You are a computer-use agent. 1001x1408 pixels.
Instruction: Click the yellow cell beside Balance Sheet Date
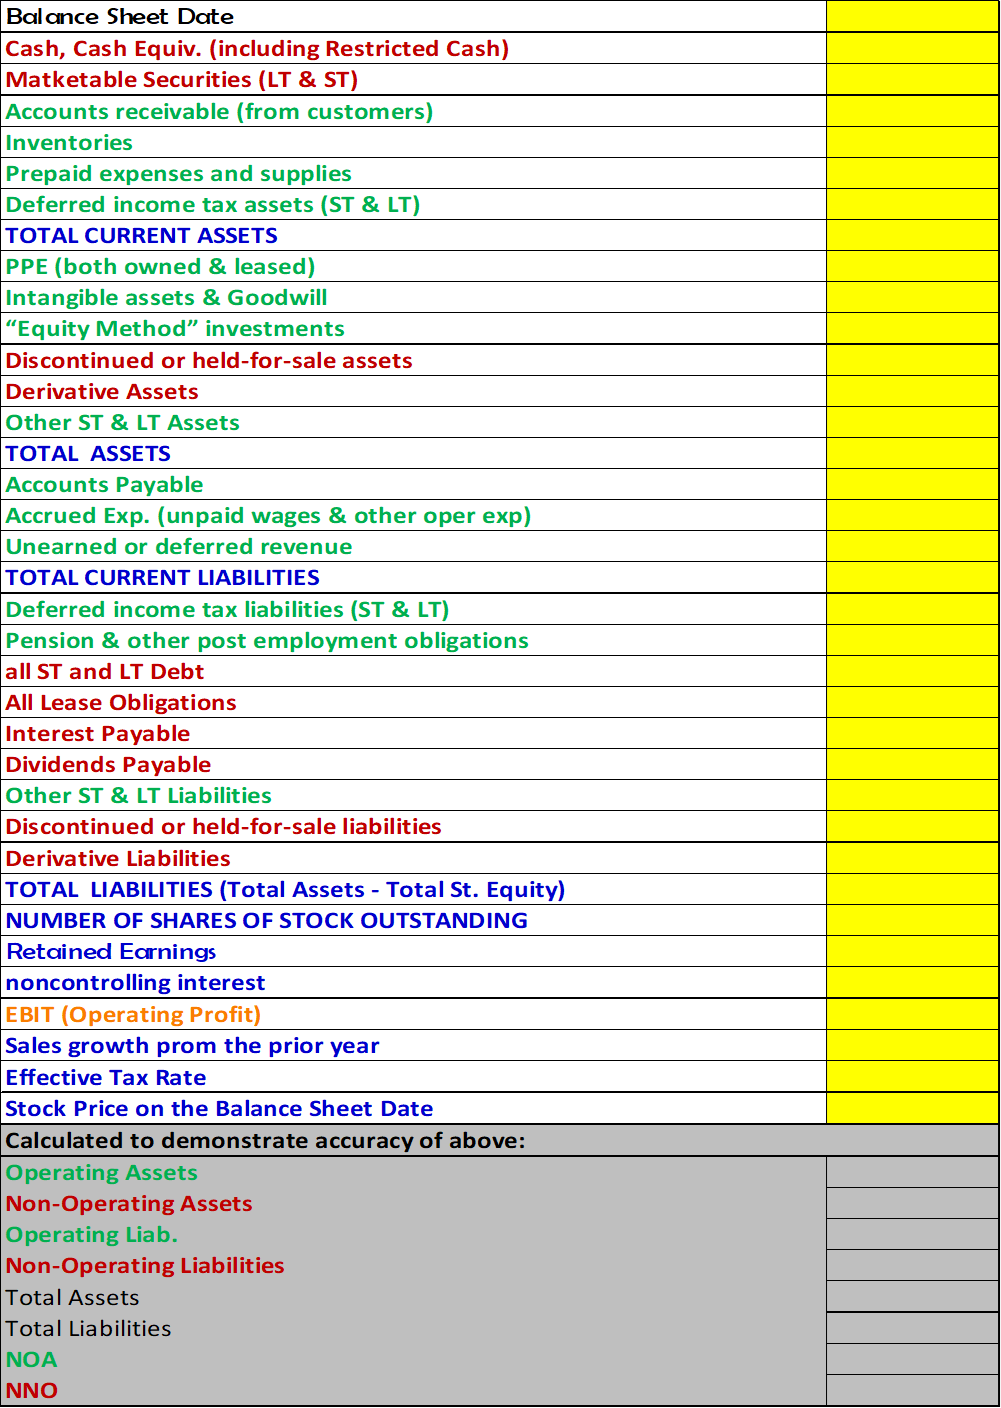coord(912,16)
